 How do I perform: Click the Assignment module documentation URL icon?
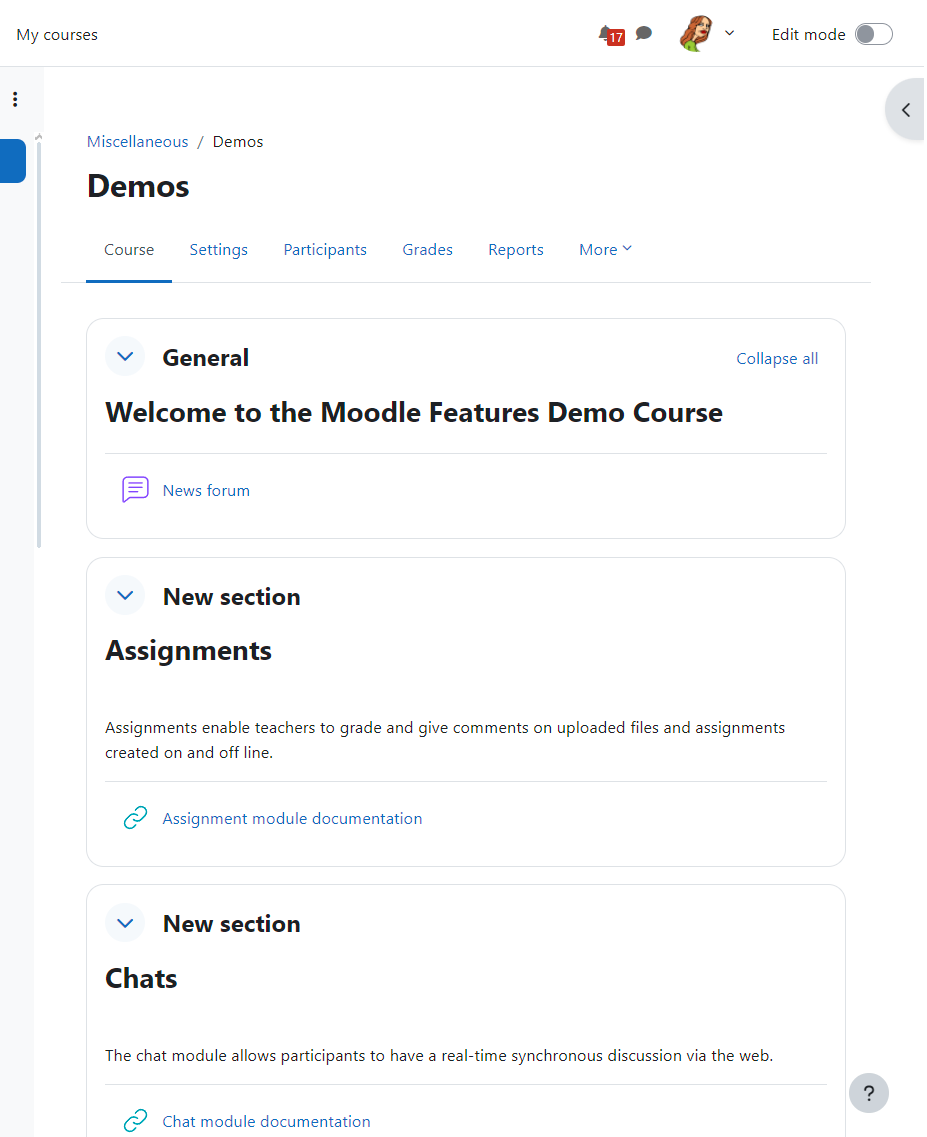(136, 818)
